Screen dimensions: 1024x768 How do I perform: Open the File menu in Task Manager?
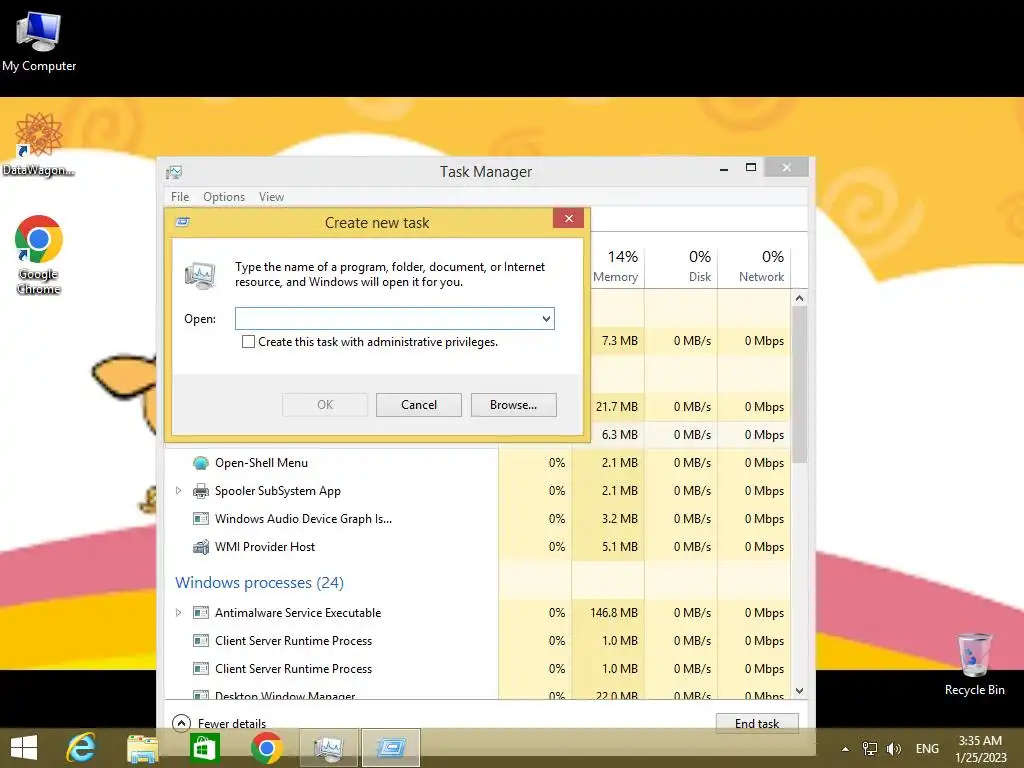[180, 197]
